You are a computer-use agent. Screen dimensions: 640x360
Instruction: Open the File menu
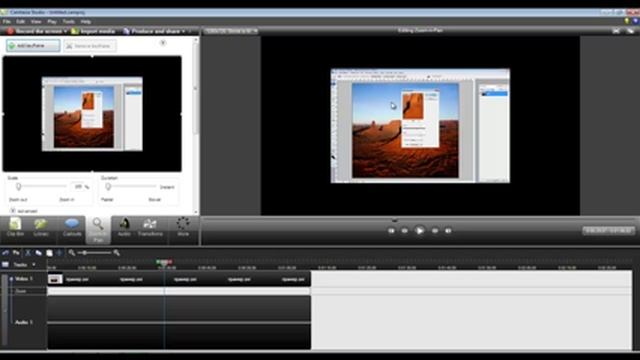pyautogui.click(x=7, y=22)
